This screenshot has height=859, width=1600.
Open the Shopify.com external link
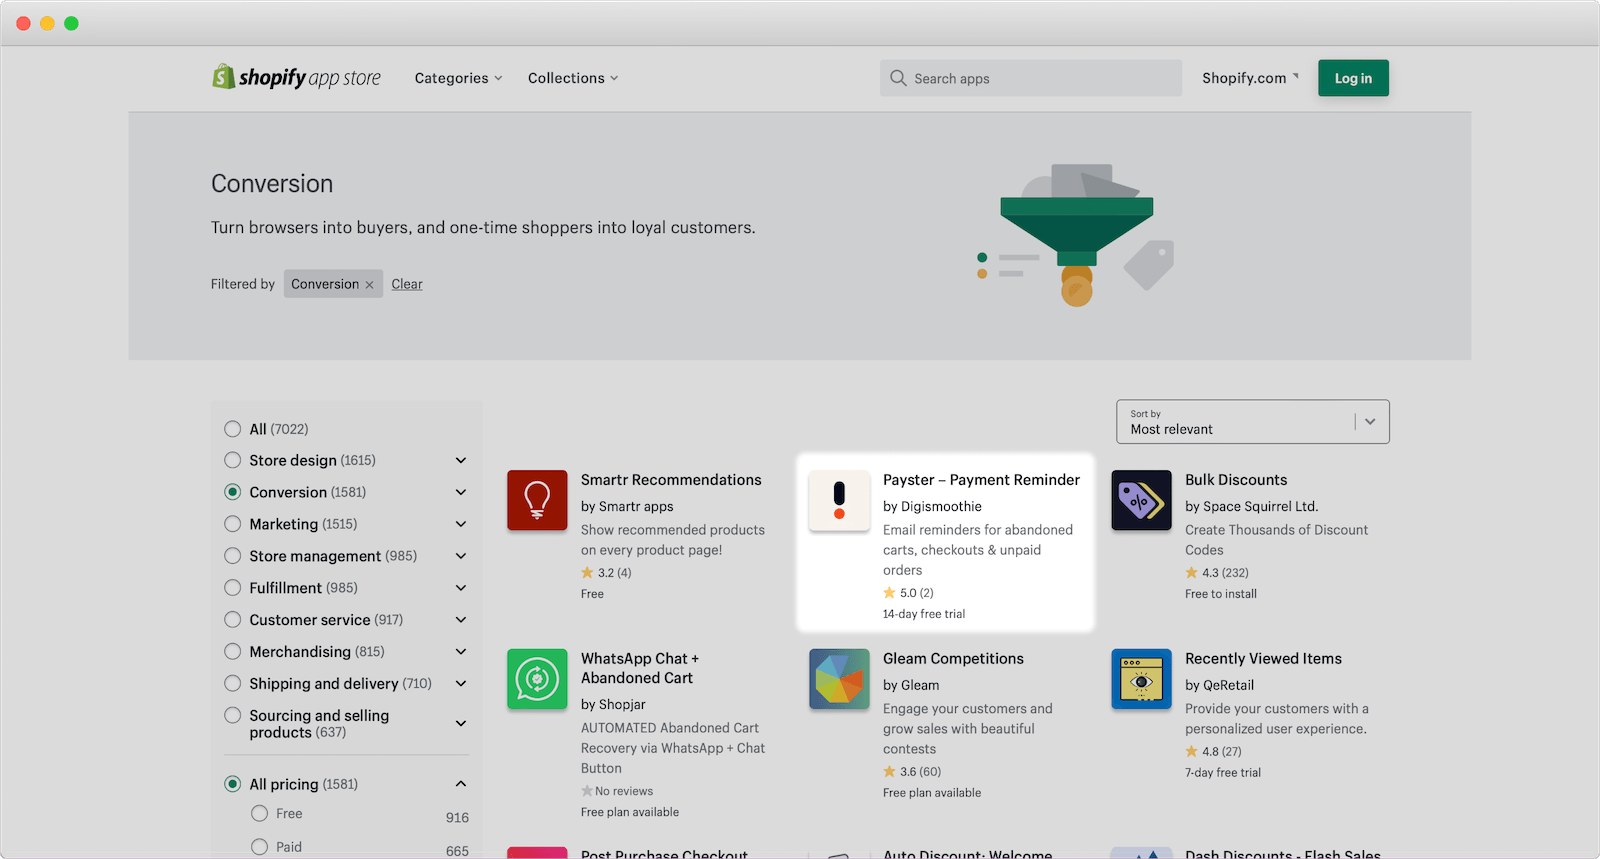coord(1249,78)
